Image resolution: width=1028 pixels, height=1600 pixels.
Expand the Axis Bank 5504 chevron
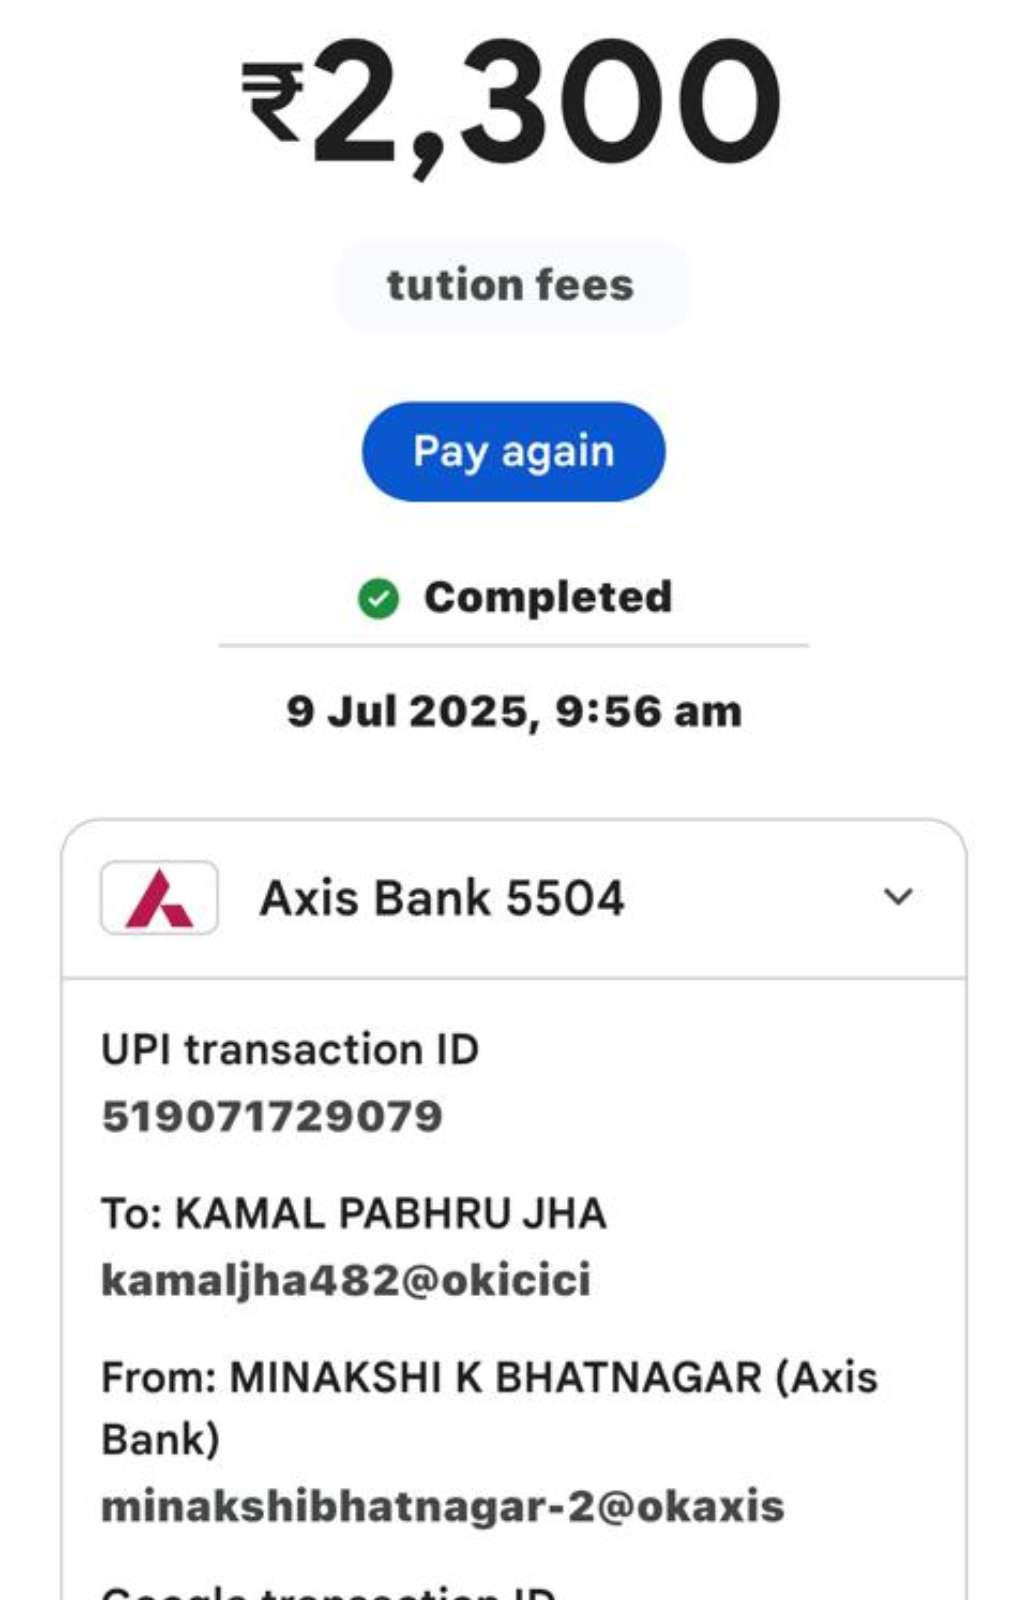point(898,897)
